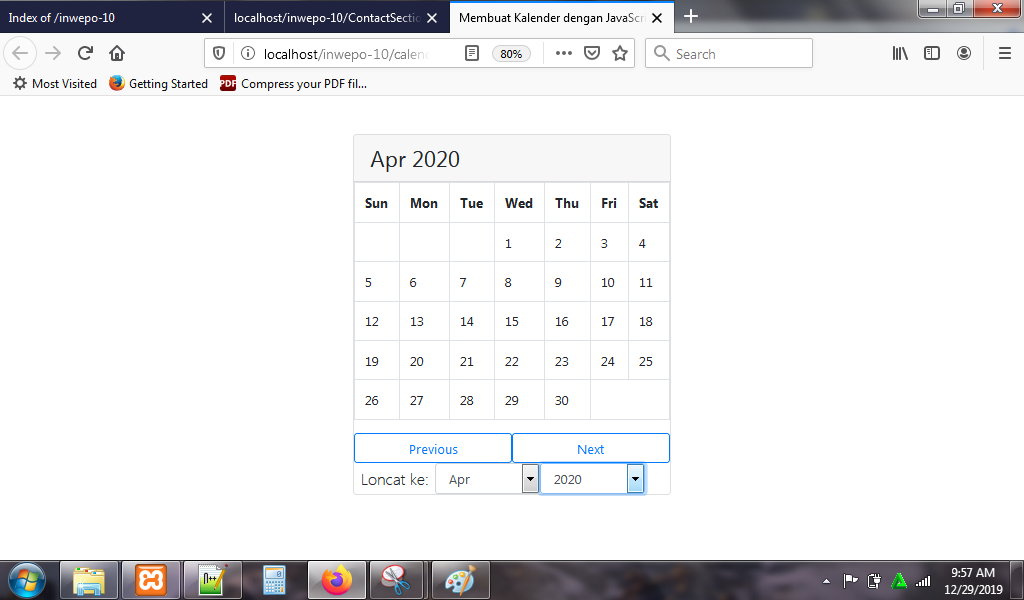
Task: Expand the month dropdown showing Apr
Action: (x=487, y=479)
